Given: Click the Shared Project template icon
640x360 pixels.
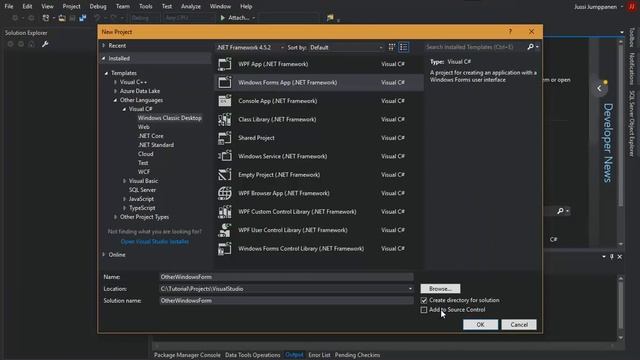Looking at the screenshot, I should pos(224,138).
